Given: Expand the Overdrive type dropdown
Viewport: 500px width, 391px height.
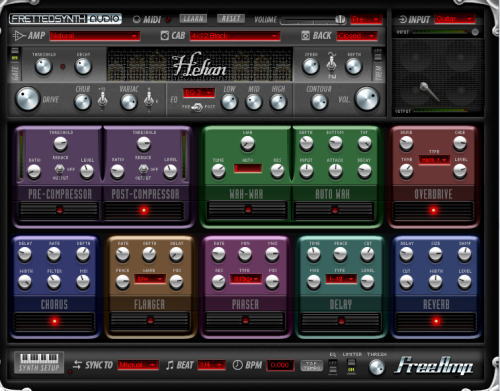Looking at the screenshot, I should point(434,160).
